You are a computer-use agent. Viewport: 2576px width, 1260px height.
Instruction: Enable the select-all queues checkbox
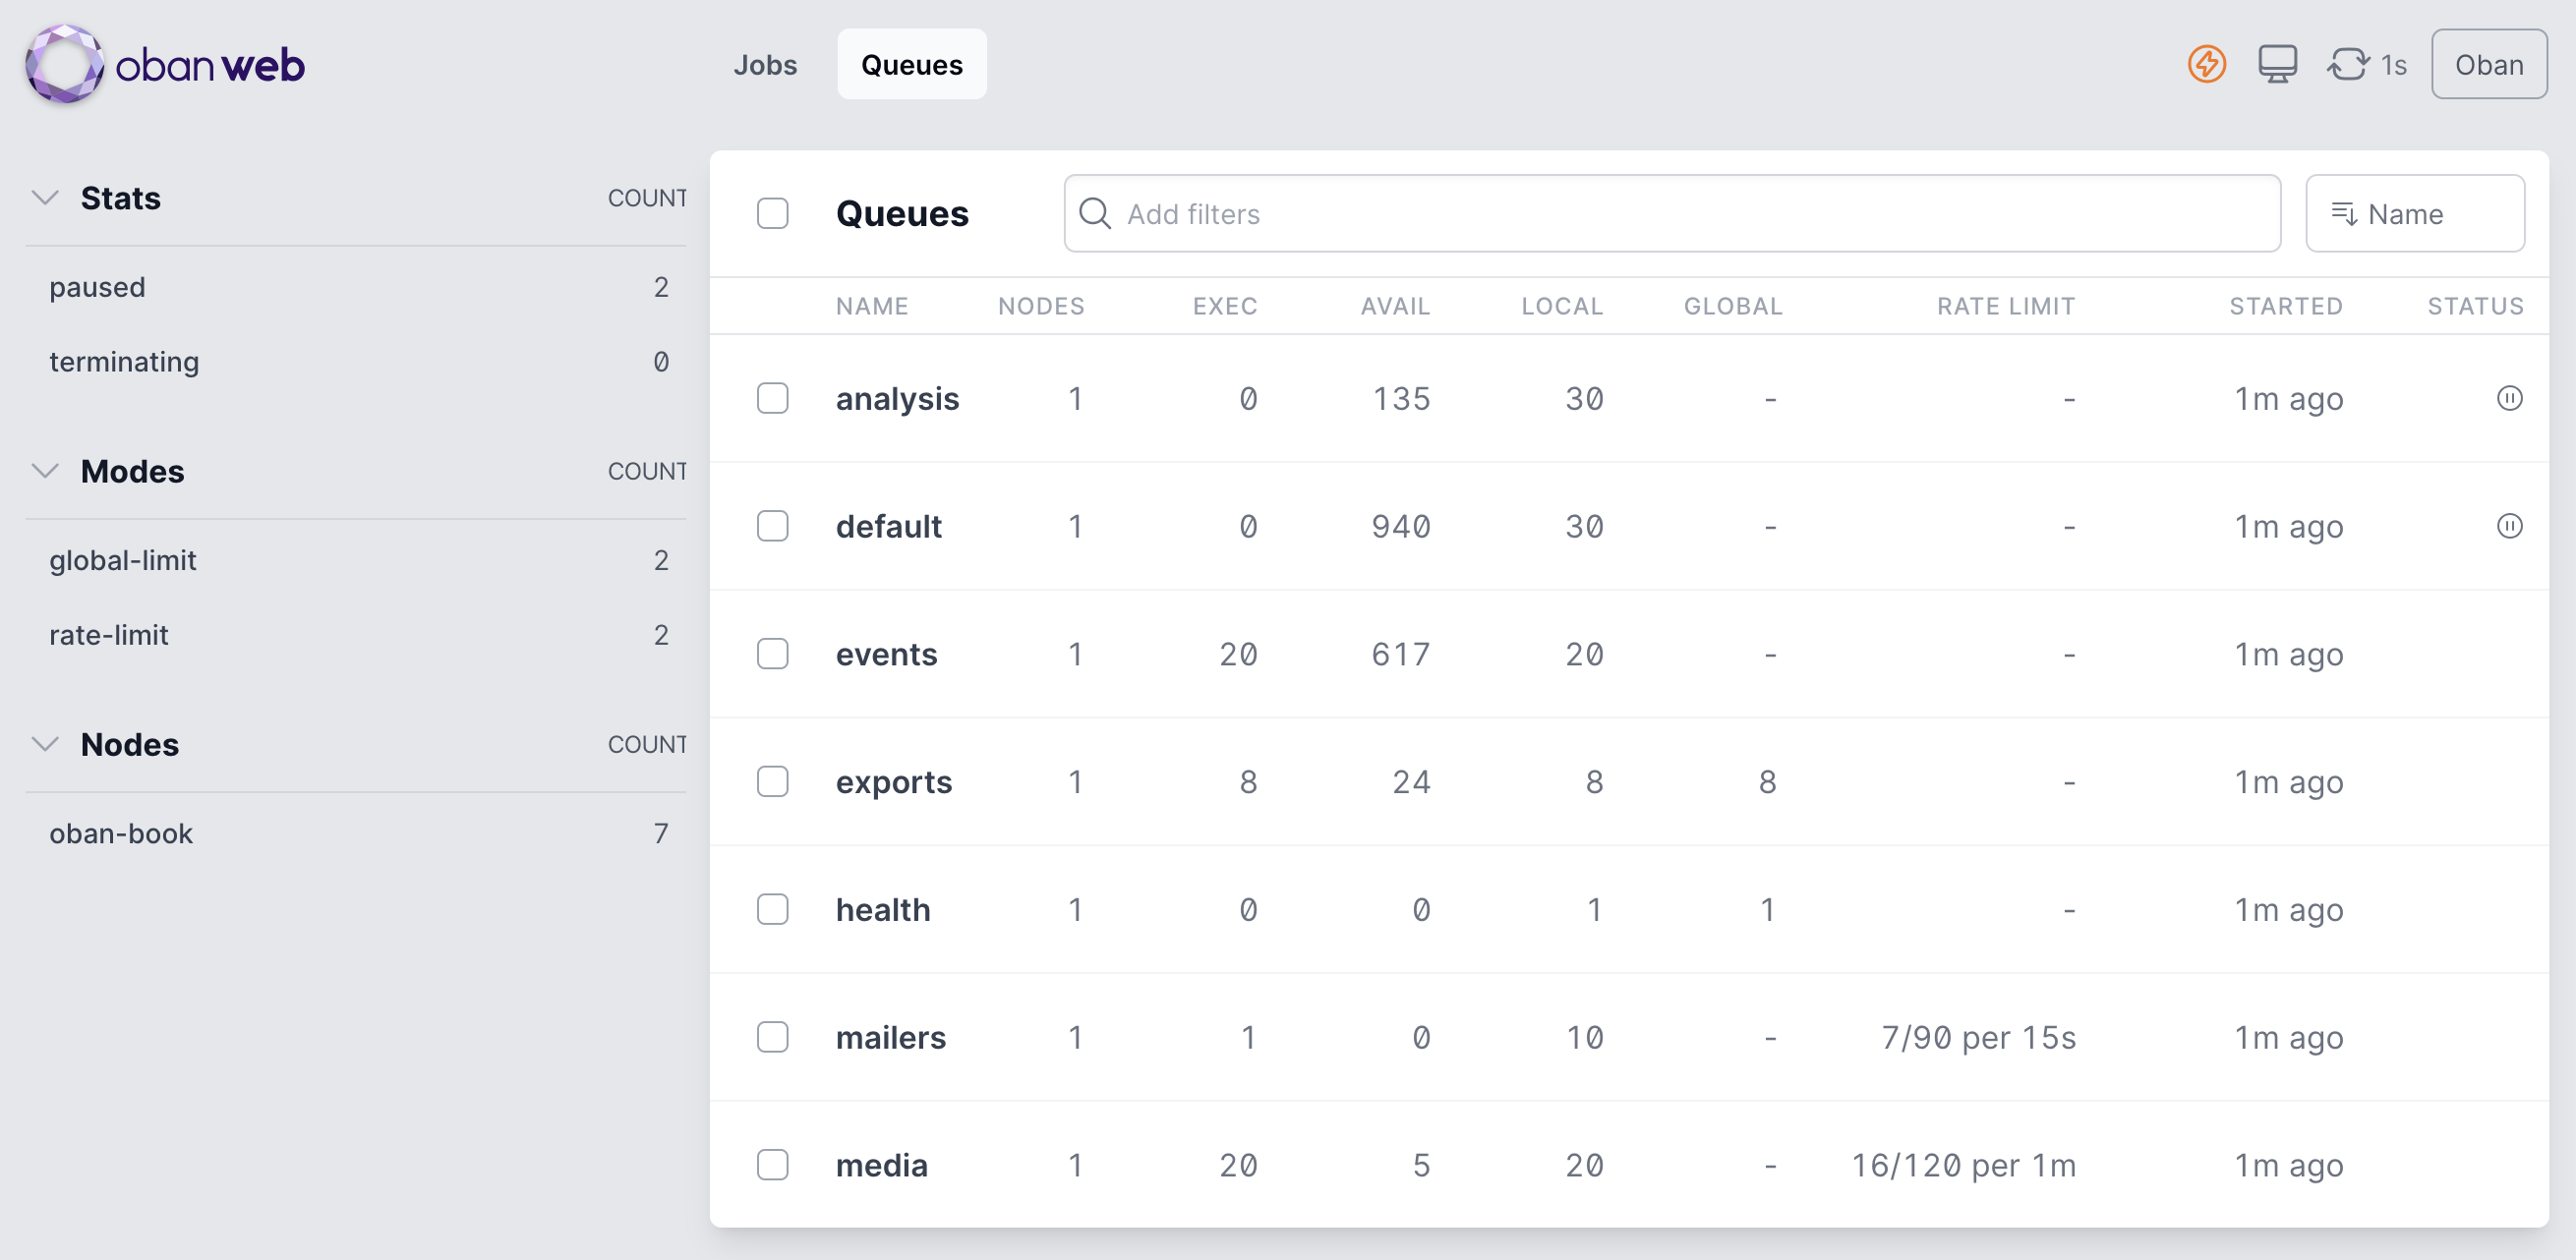pos(772,212)
